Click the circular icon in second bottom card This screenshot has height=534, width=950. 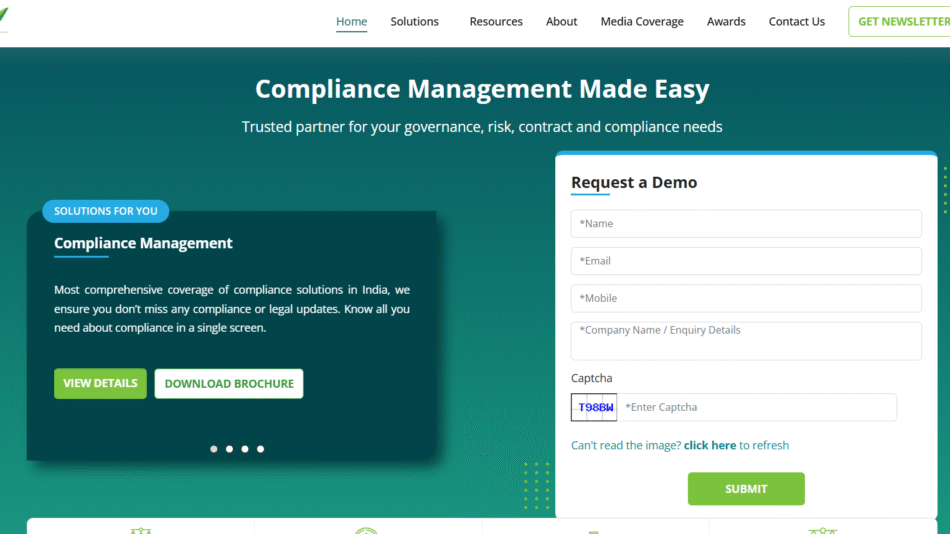pos(367,529)
